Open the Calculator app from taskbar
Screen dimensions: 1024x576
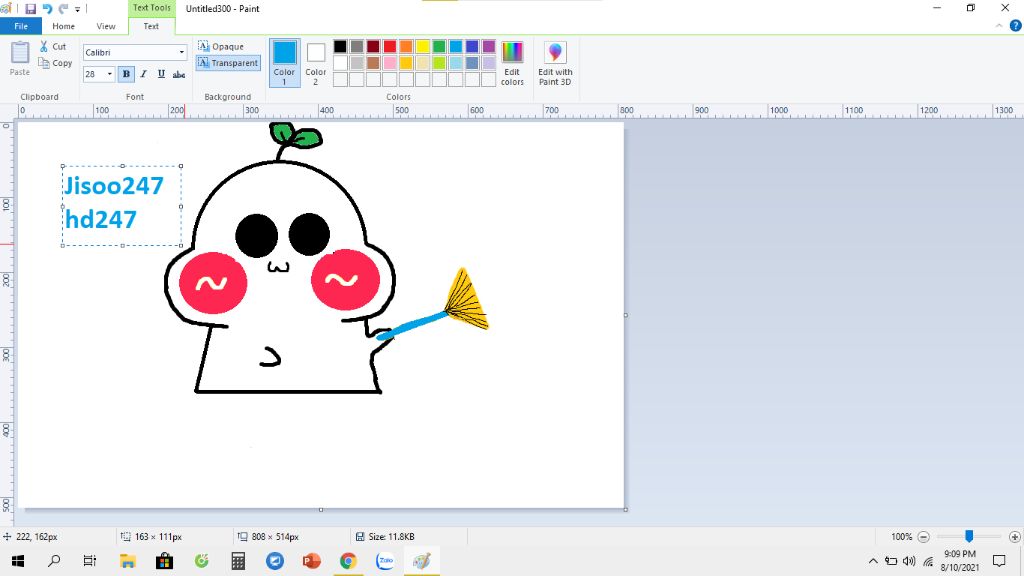pyautogui.click(x=238, y=561)
